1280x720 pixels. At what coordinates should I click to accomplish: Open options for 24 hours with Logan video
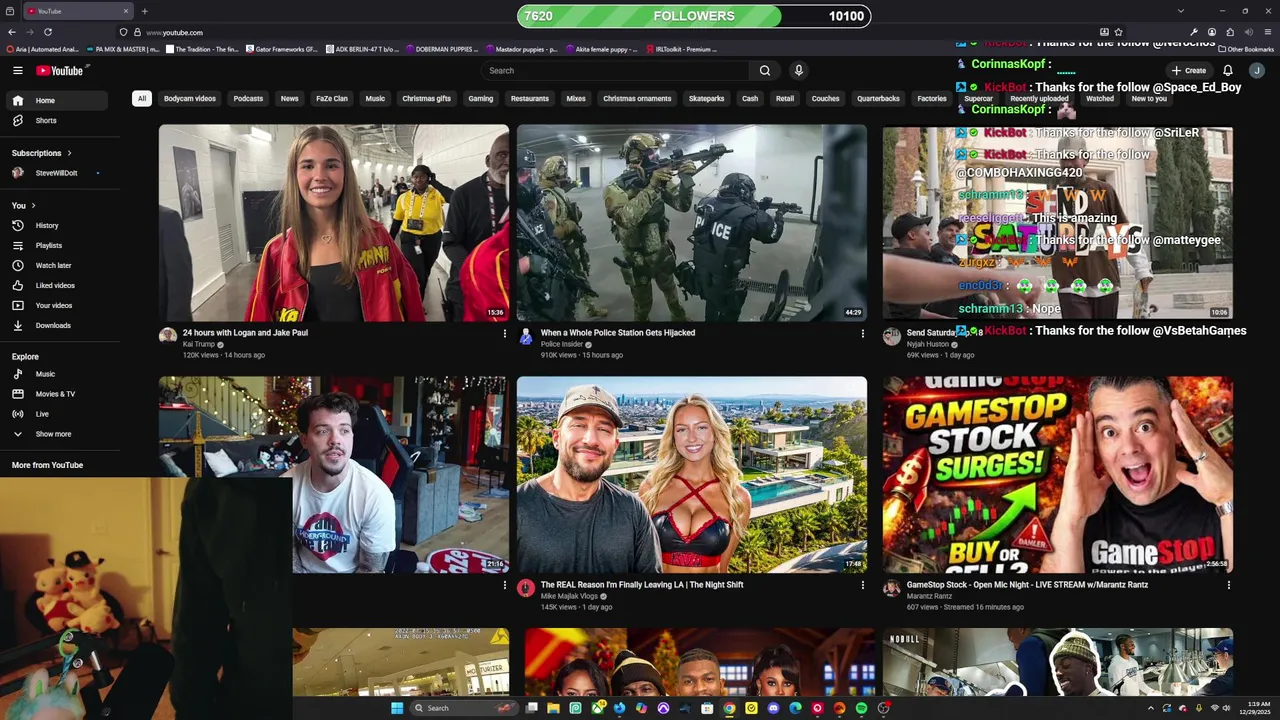(504, 333)
